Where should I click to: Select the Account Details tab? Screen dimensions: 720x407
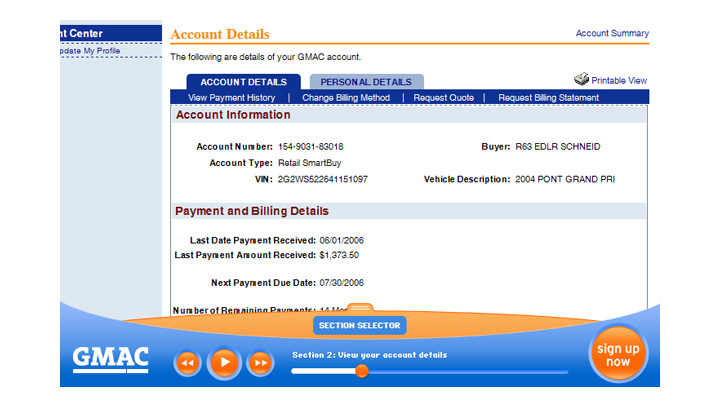pos(243,82)
